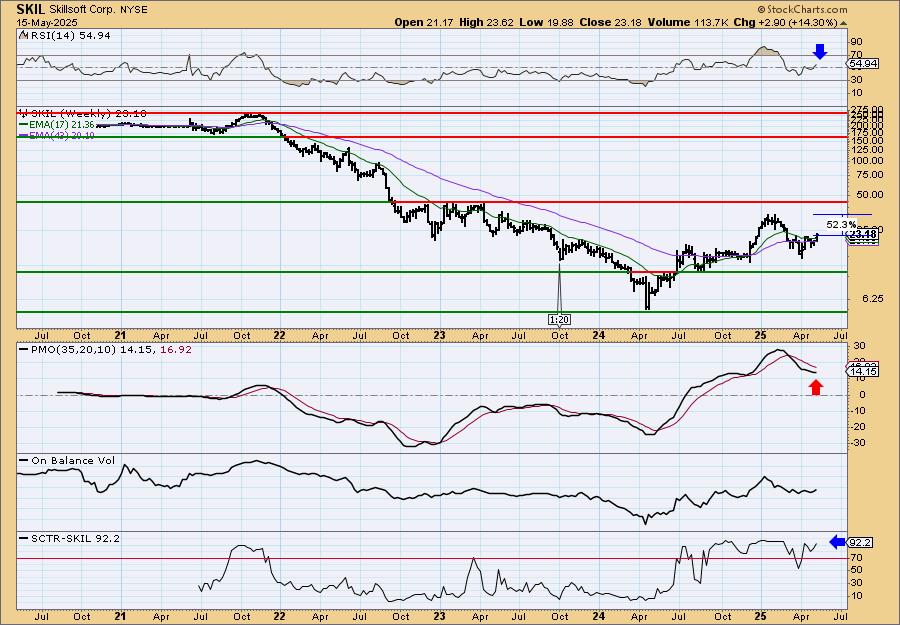The image size is (900, 625).
Task: Click the SKIL (Weekly) price legend
Action: 83,114
